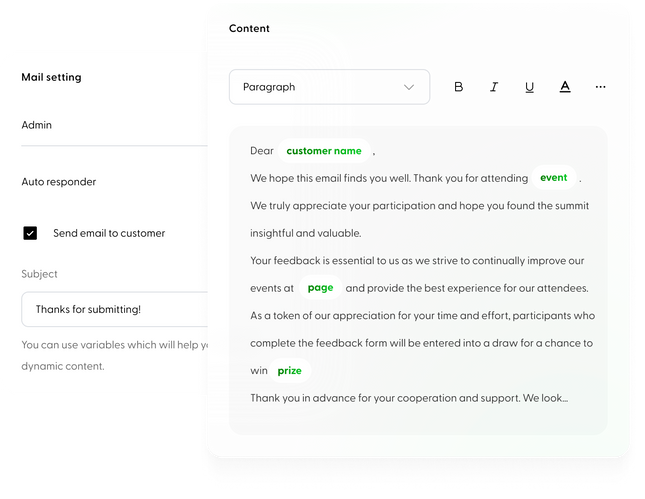The width and height of the screenshot is (645, 499).
Task: Click the Dear greeting text
Action: tap(261, 151)
